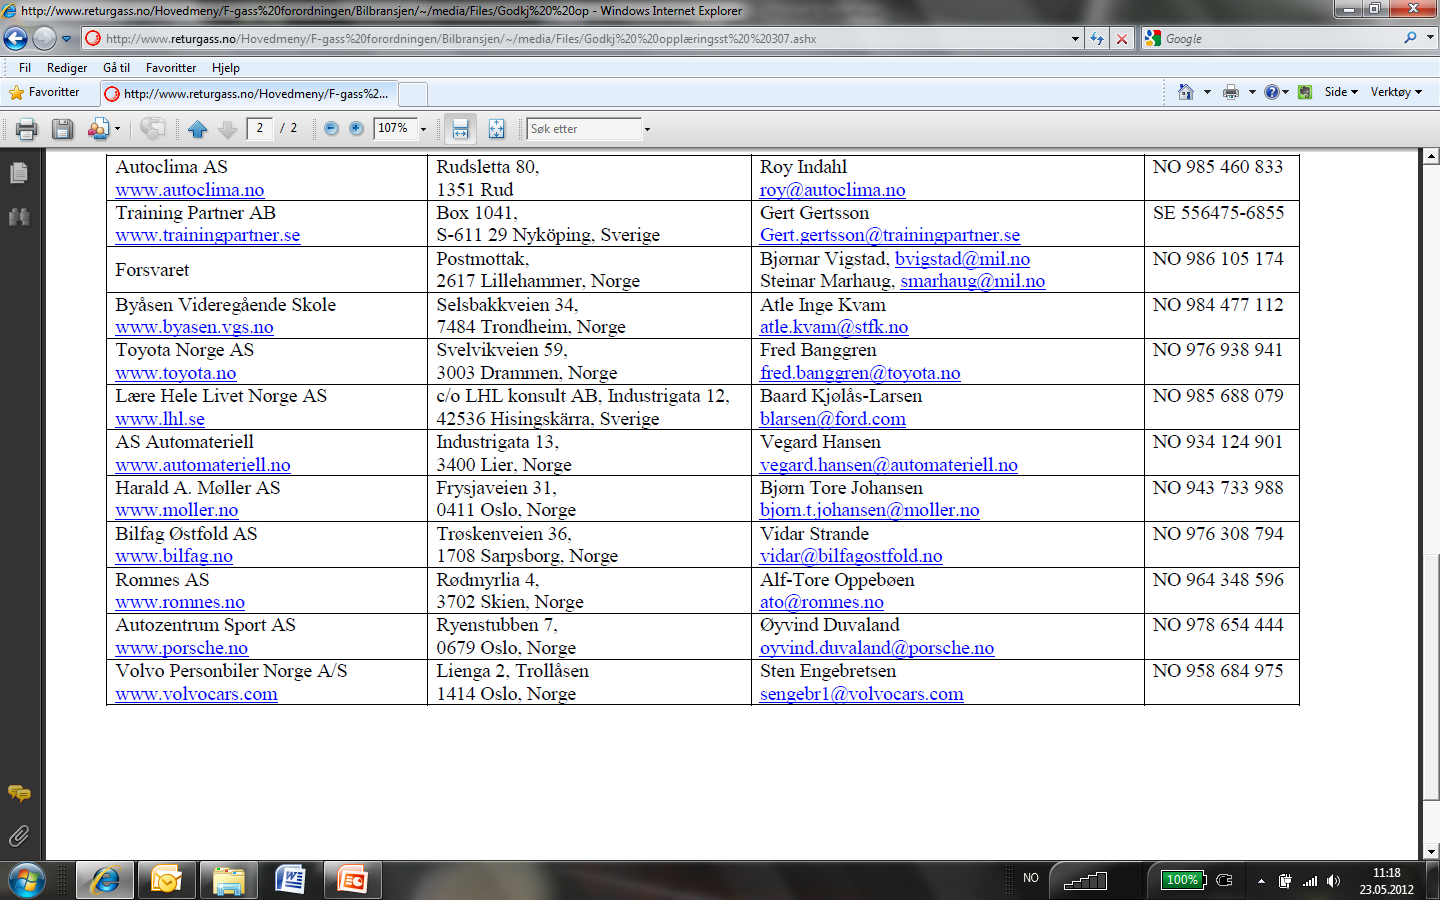Open recent pages dropdown arrow
This screenshot has width=1440, height=900.
[67, 39]
